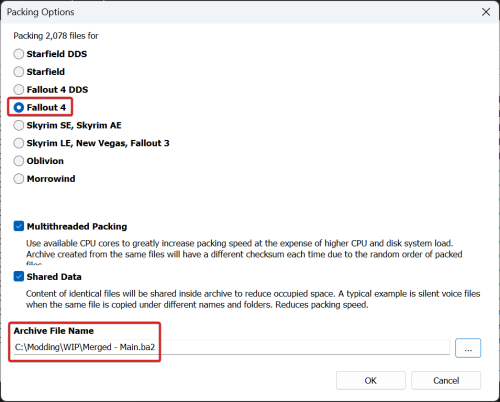Open file browser with the ellipsis button
The width and height of the screenshot is (500, 402).
pos(468,348)
